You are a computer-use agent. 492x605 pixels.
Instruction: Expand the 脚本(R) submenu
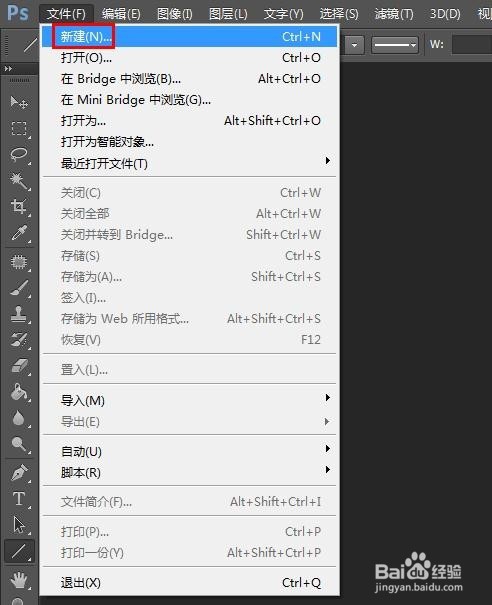(x=189, y=472)
